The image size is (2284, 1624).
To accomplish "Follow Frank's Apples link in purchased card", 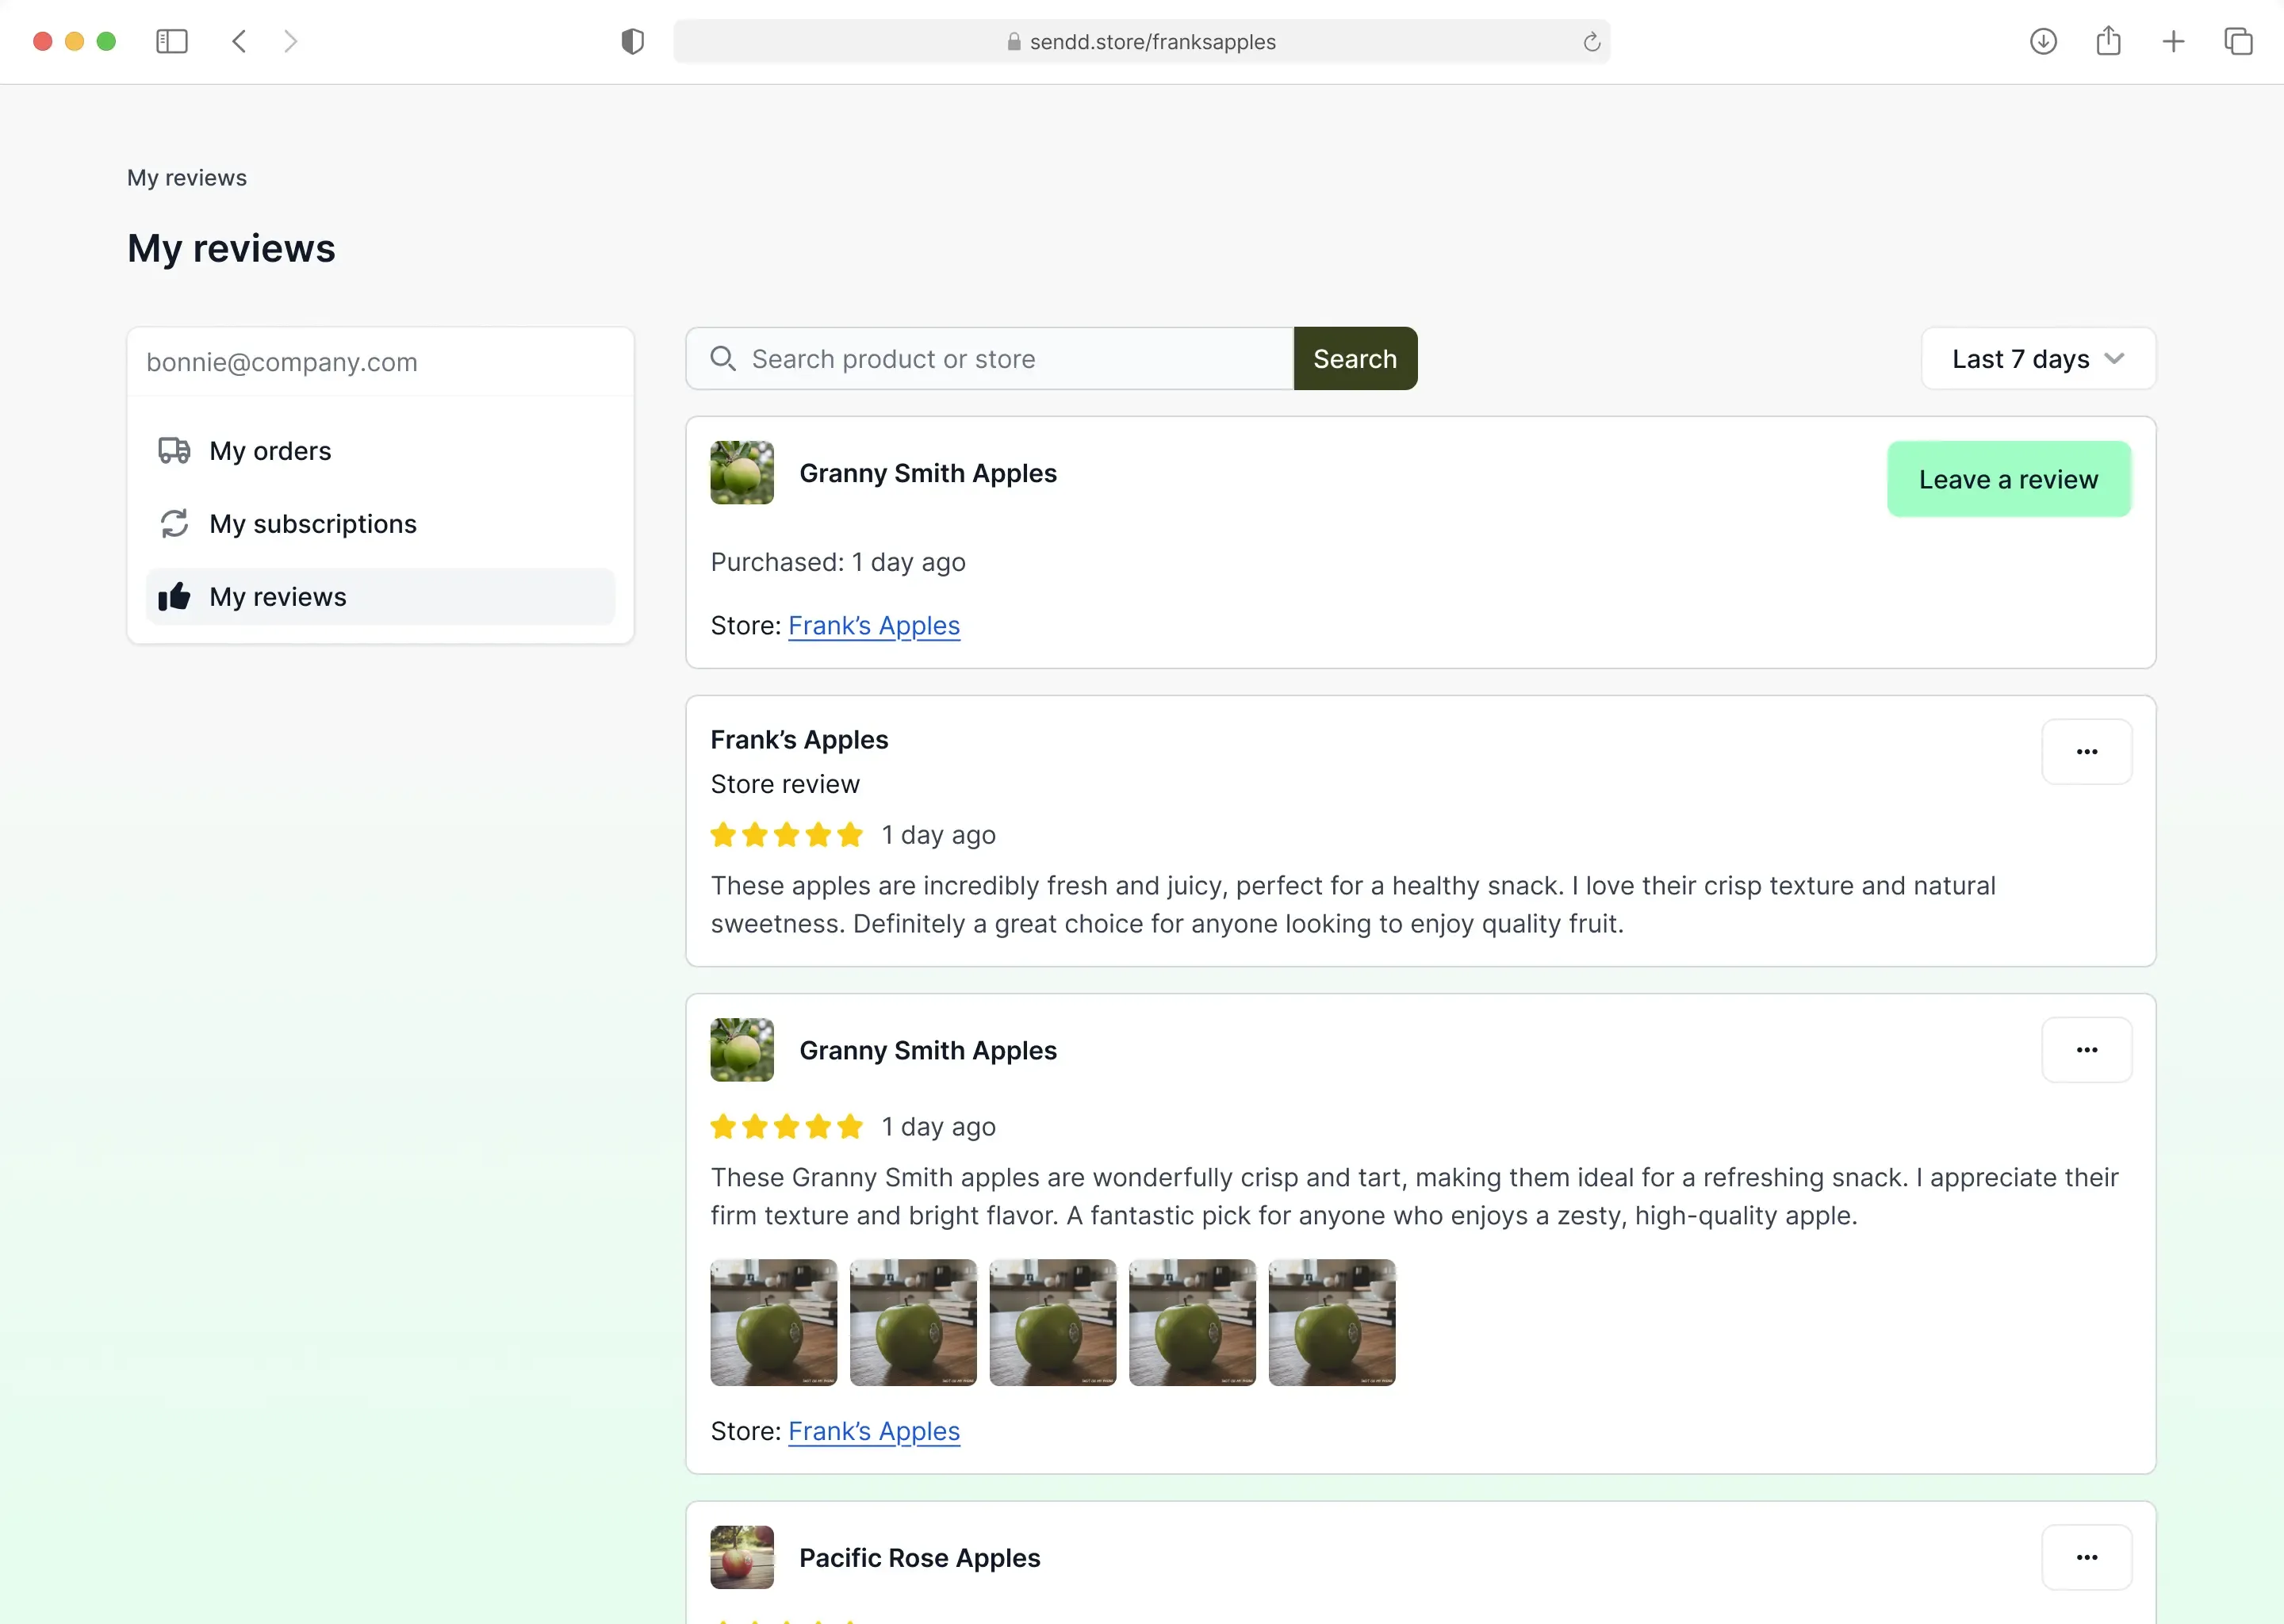I will click(x=874, y=625).
